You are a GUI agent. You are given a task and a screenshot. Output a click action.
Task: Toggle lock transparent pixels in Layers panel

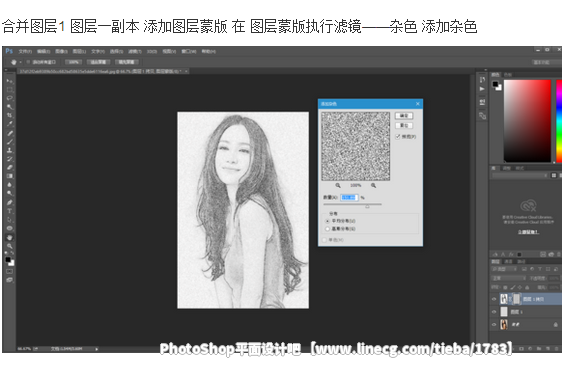pyautogui.click(x=505, y=287)
